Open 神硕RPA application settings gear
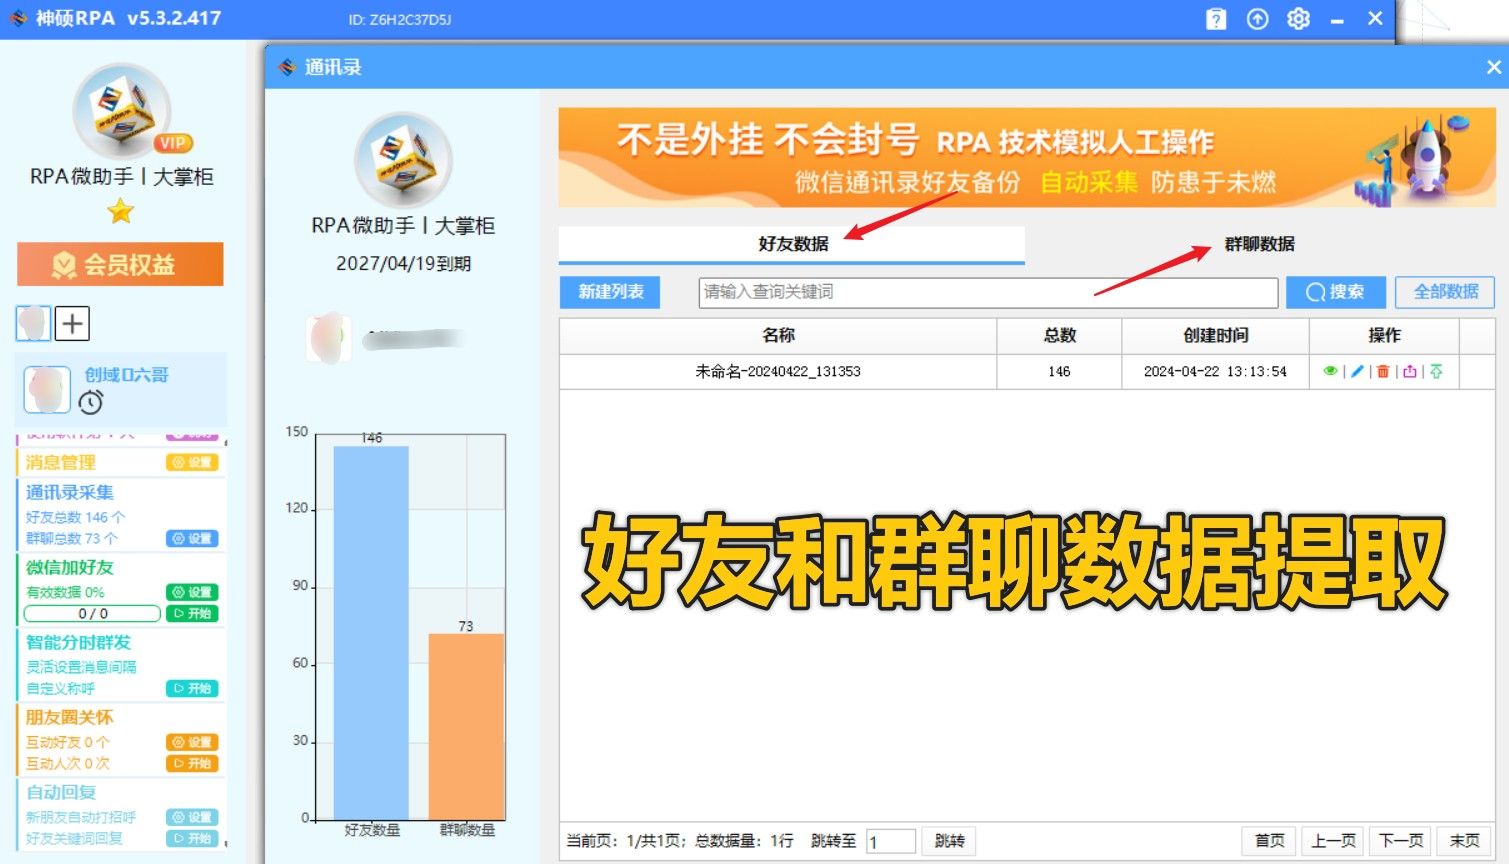The height and width of the screenshot is (864, 1509). tap(1297, 18)
